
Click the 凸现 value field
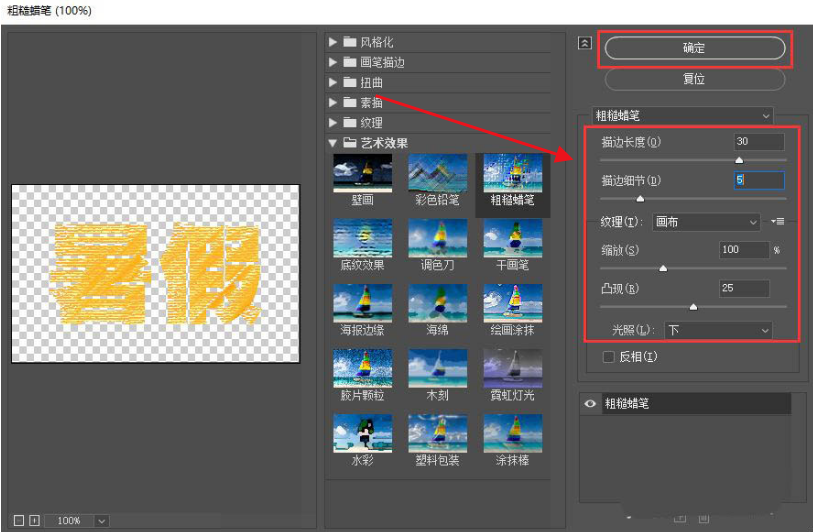[745, 288]
